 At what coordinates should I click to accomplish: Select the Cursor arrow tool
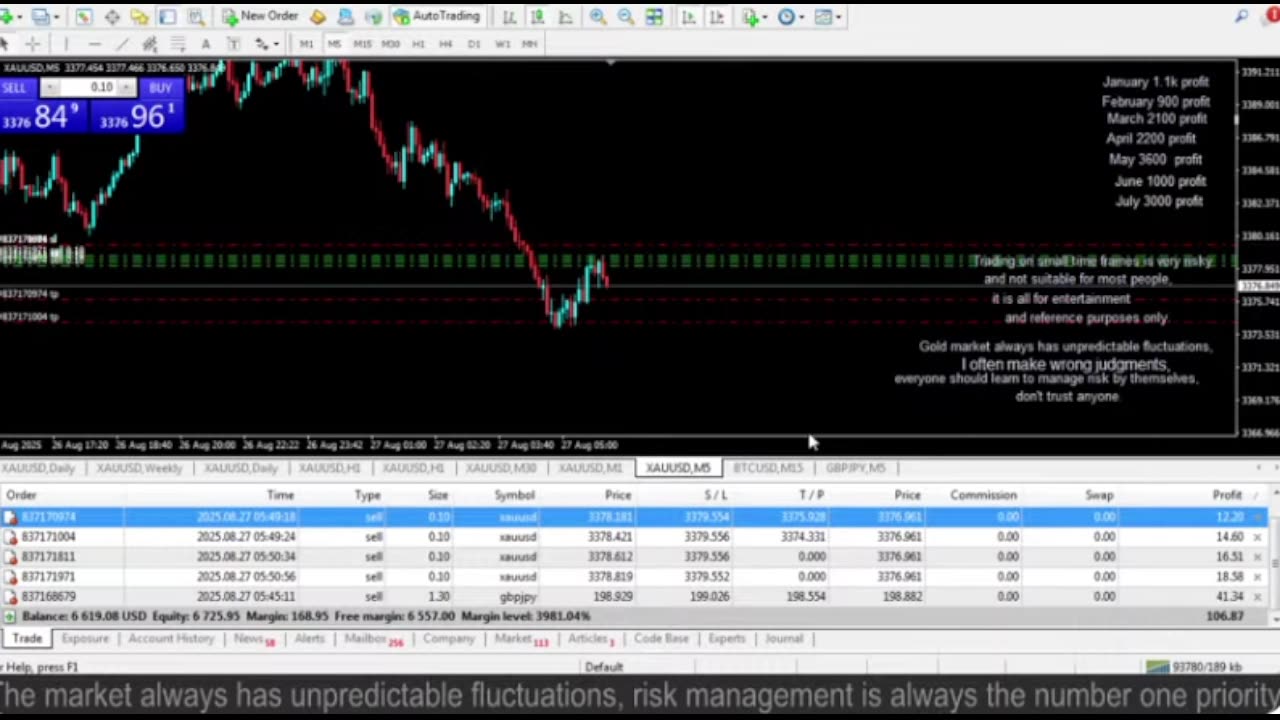tap(5, 44)
